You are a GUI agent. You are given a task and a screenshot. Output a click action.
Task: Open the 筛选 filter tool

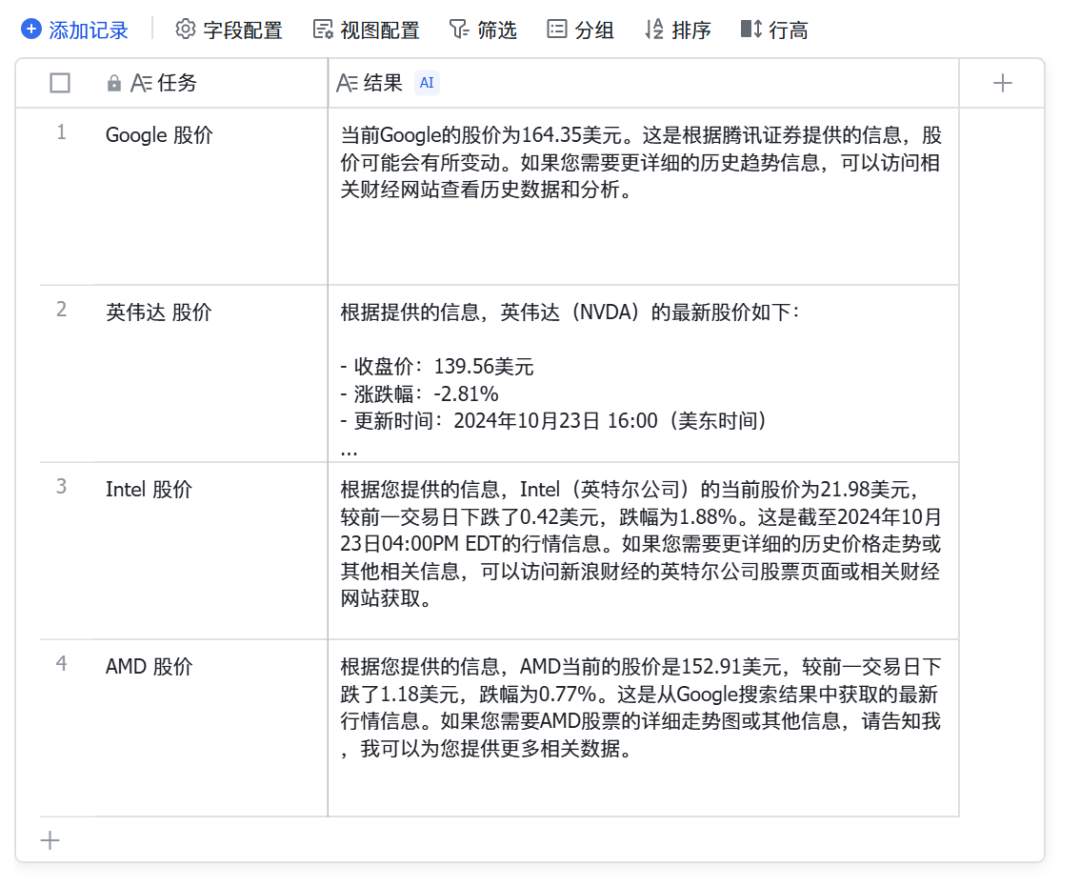[483, 30]
